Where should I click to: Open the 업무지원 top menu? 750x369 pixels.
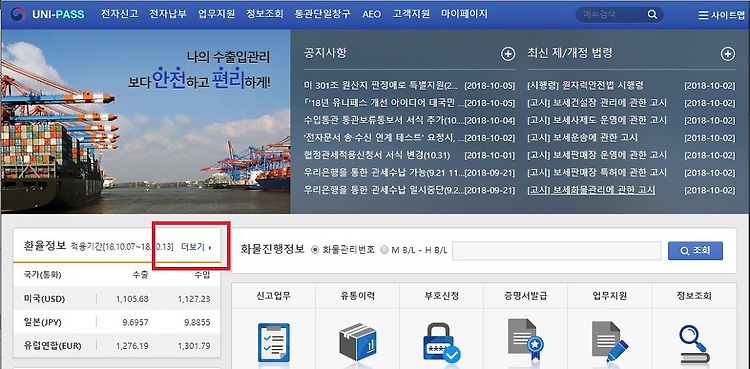point(216,14)
